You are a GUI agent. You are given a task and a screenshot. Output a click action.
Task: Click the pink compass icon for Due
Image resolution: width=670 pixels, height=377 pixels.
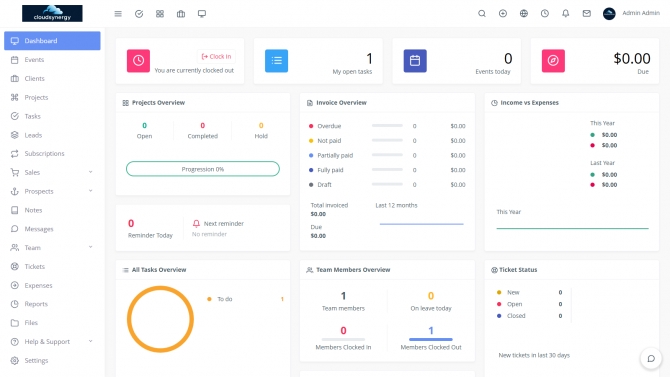[553, 61]
